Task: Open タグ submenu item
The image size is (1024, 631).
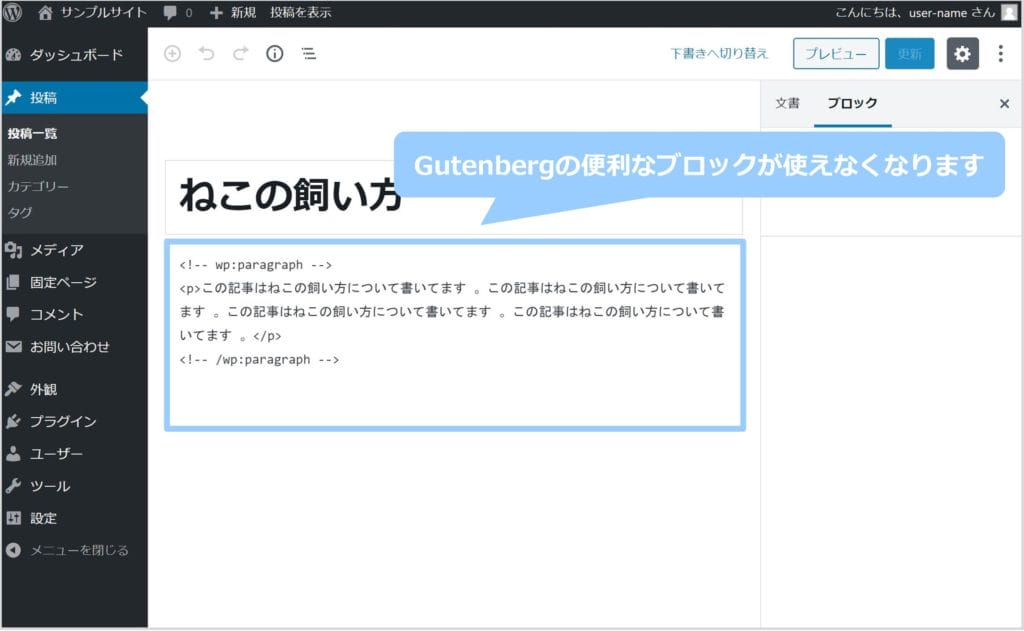Action: (x=20, y=212)
